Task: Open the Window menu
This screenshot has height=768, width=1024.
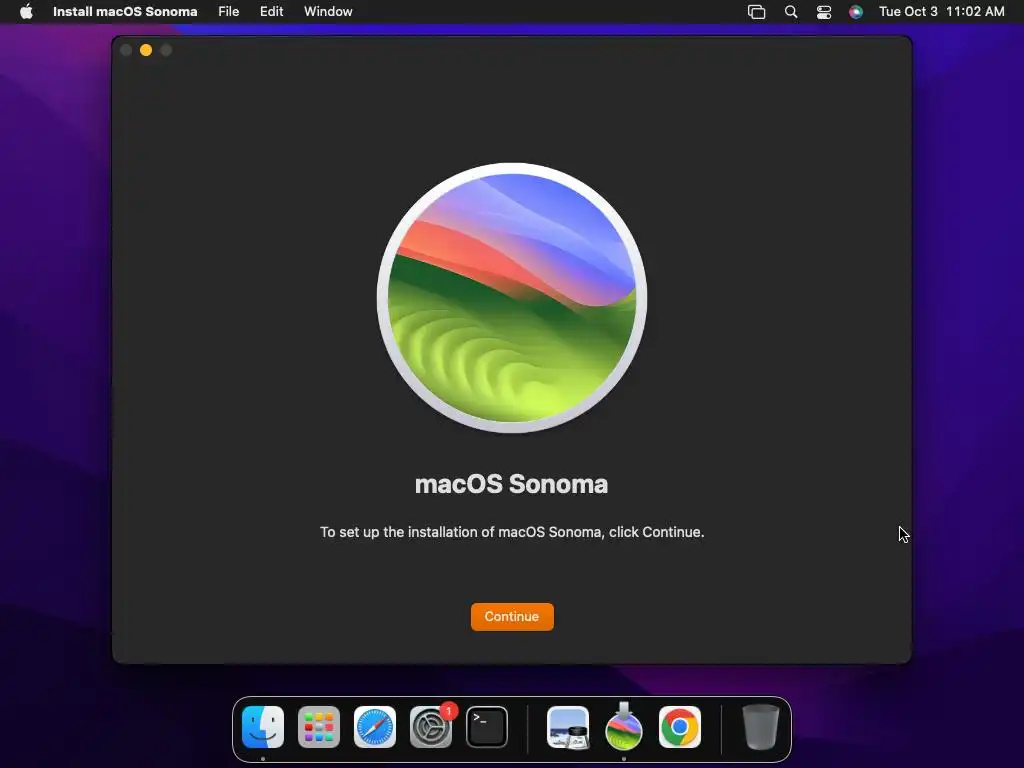Action: [x=328, y=11]
